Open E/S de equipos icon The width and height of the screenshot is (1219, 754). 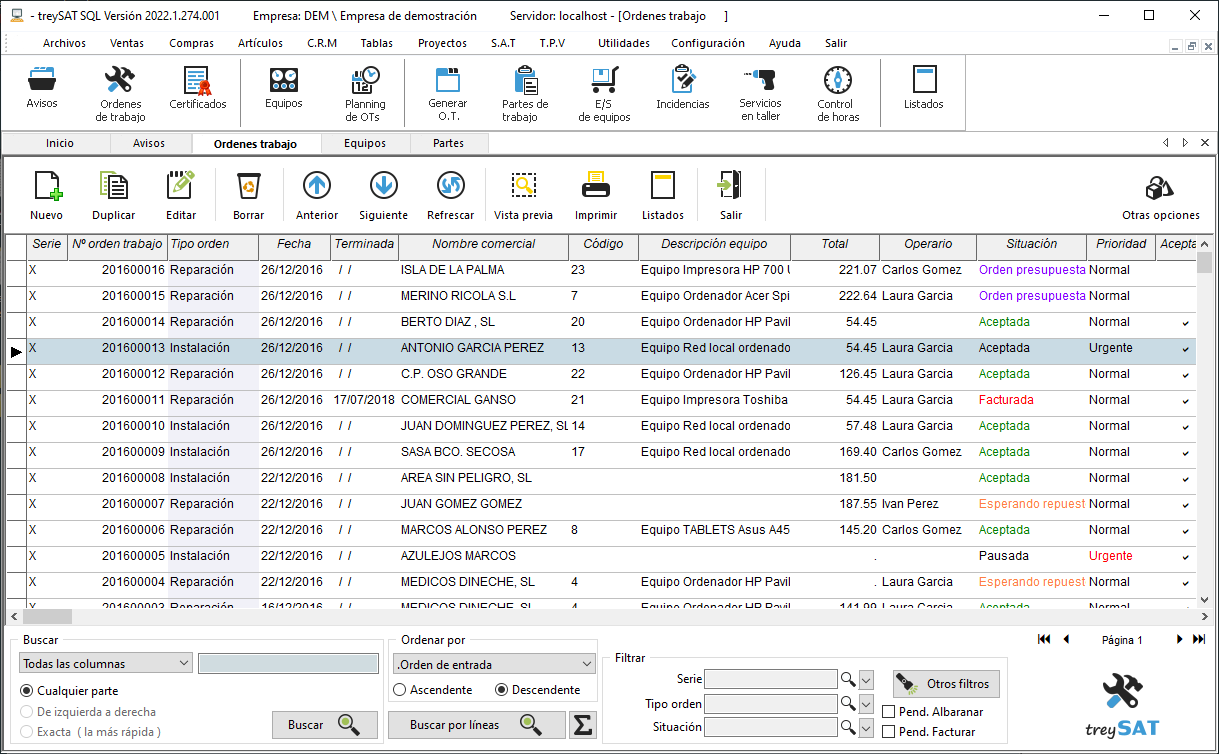tap(604, 94)
